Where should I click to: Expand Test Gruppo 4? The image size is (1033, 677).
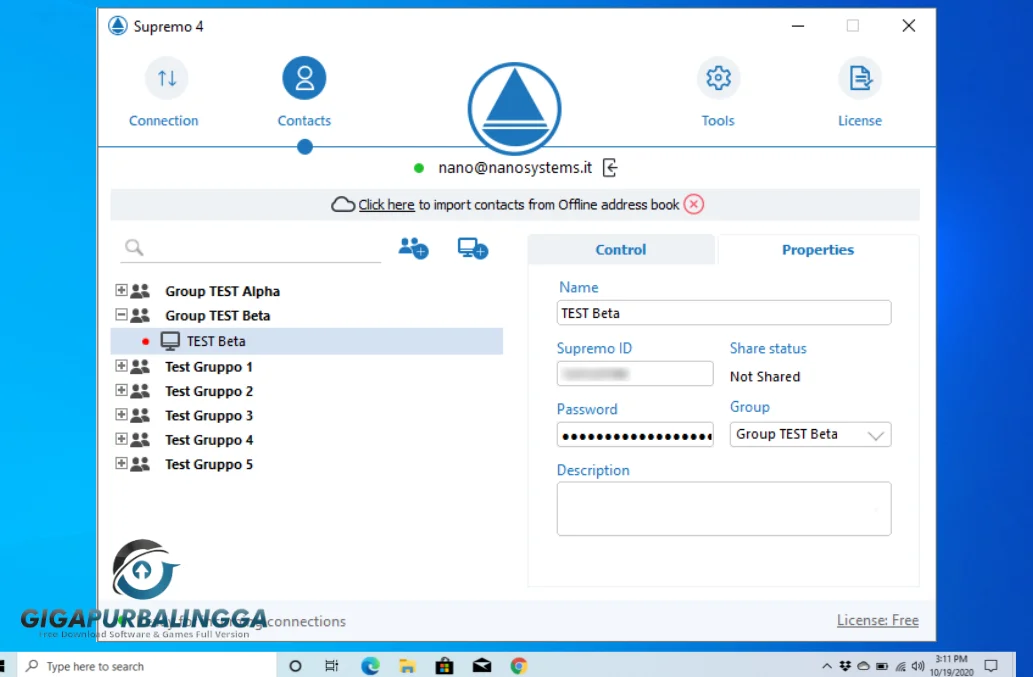coord(121,439)
